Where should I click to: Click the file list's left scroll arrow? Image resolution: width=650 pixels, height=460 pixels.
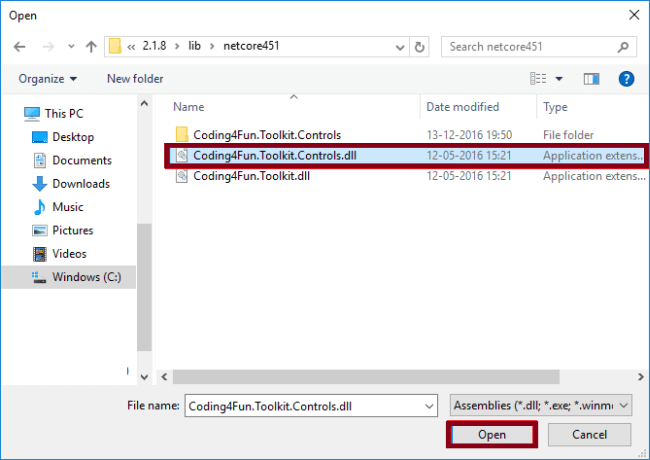[165, 377]
